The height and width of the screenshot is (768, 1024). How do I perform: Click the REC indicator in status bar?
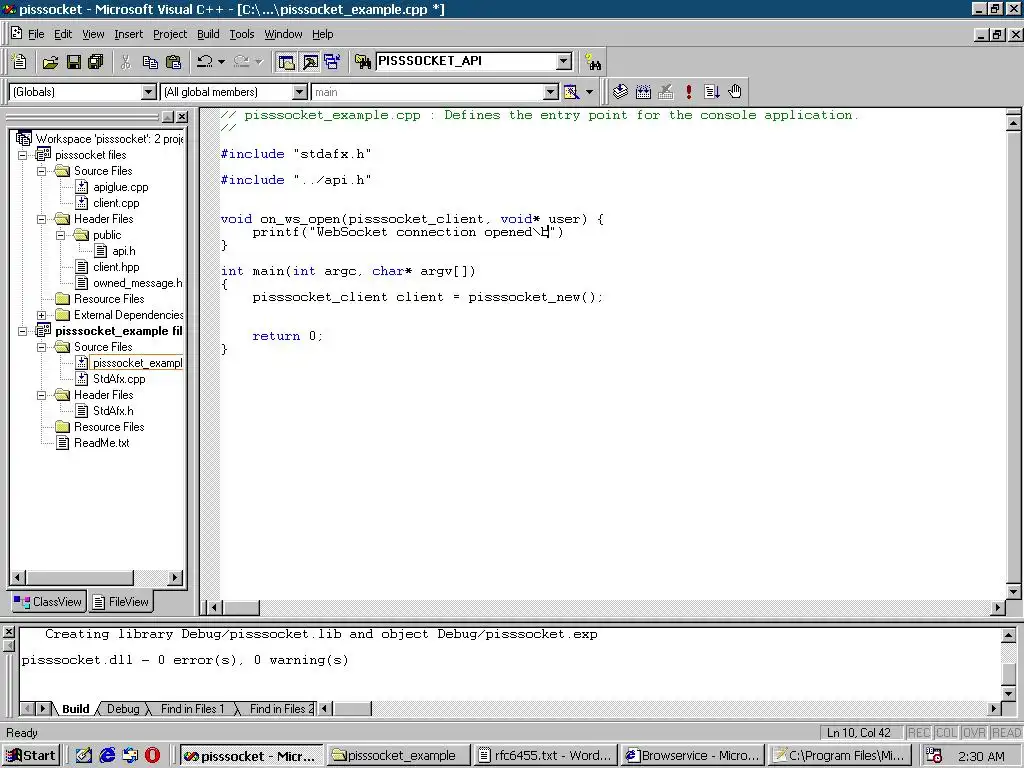coord(919,733)
